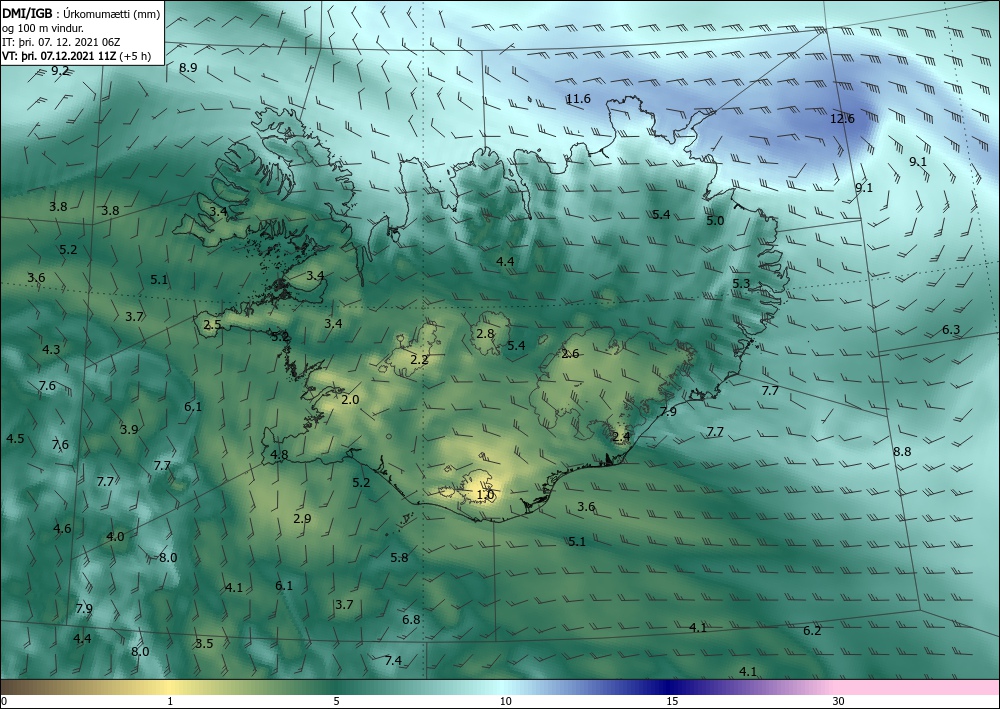Select the 6.3 value on the map
Screen dimensions: 1000x709
click(951, 330)
